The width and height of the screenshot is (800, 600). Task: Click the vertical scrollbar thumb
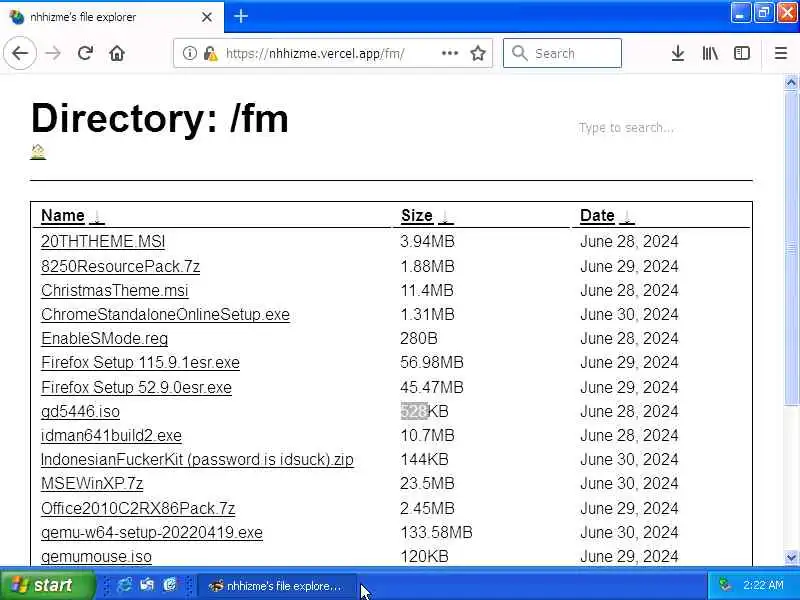[791, 248]
